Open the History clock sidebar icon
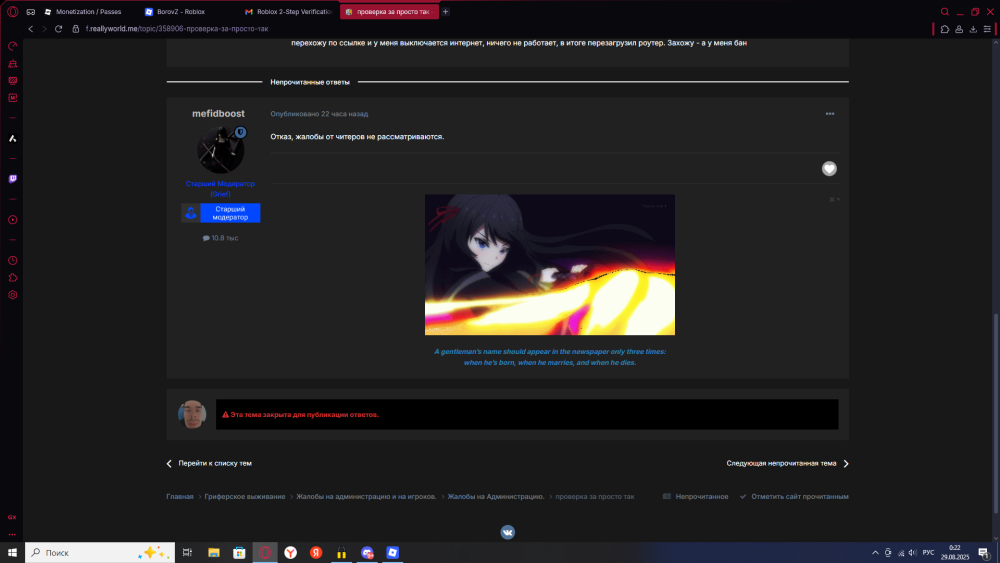The image size is (1000, 563). 12,261
